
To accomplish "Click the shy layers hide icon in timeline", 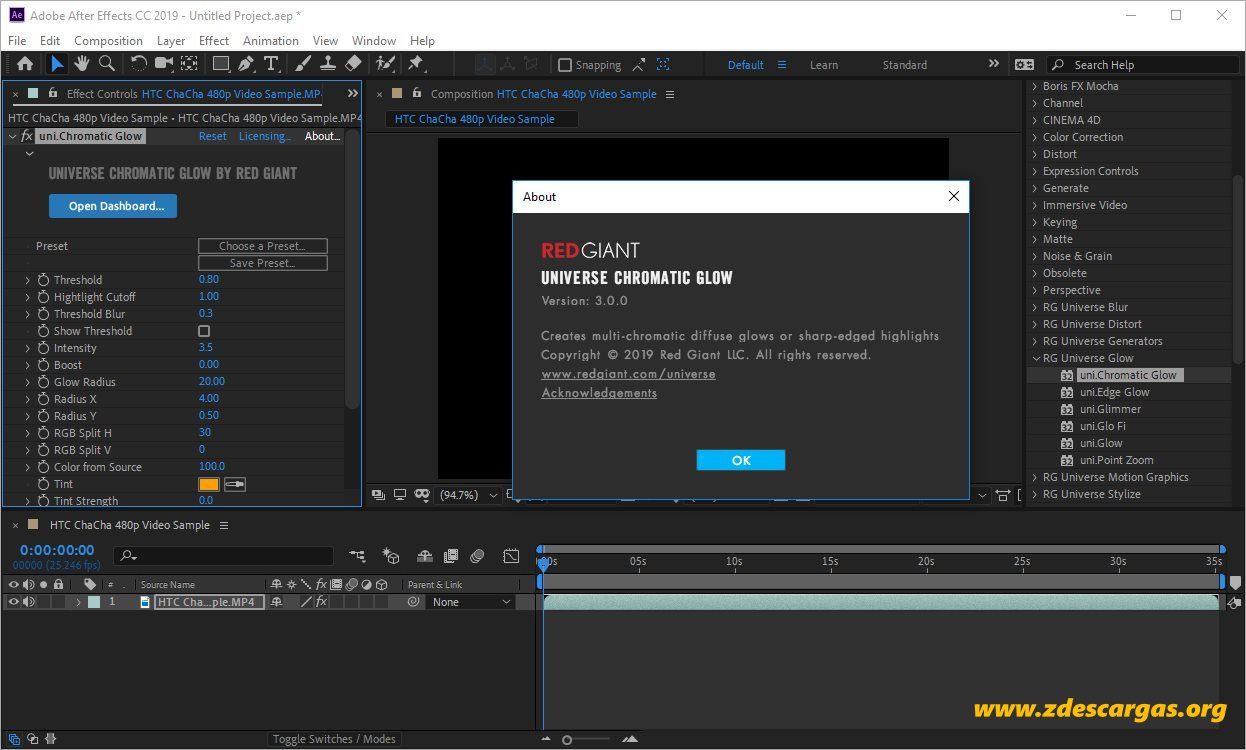I will 425,556.
